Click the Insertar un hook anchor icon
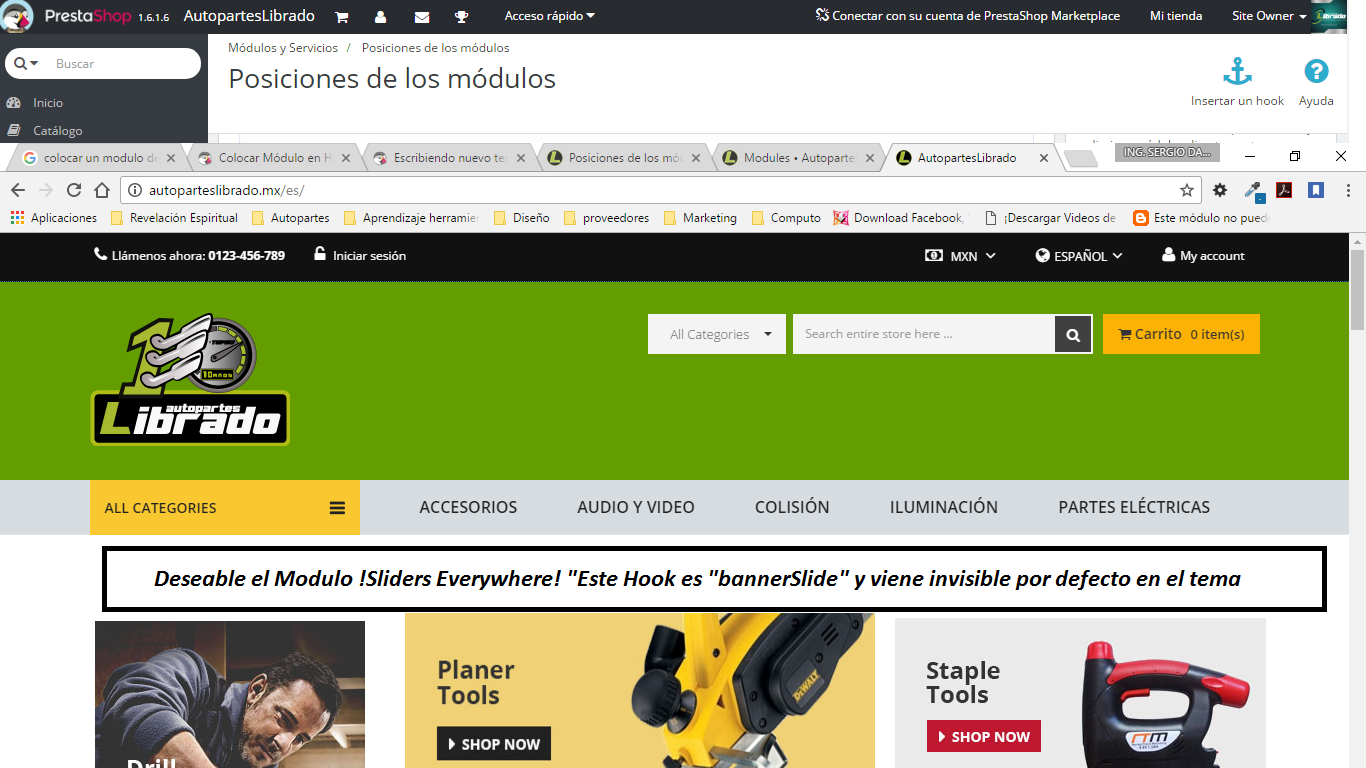 (1238, 72)
